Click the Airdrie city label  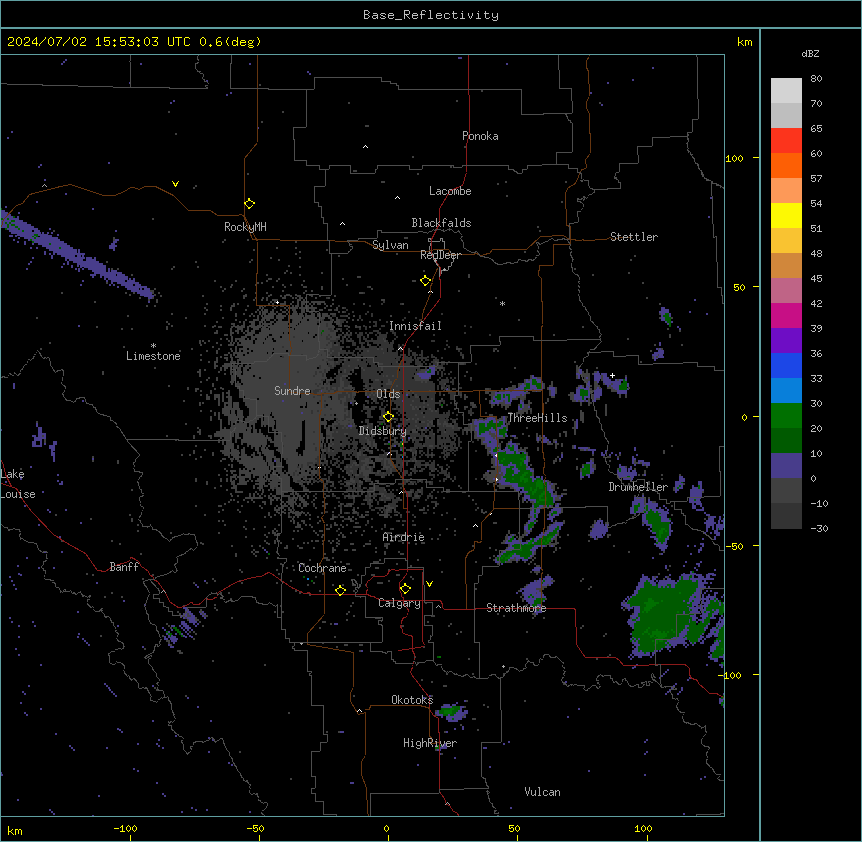(x=404, y=537)
